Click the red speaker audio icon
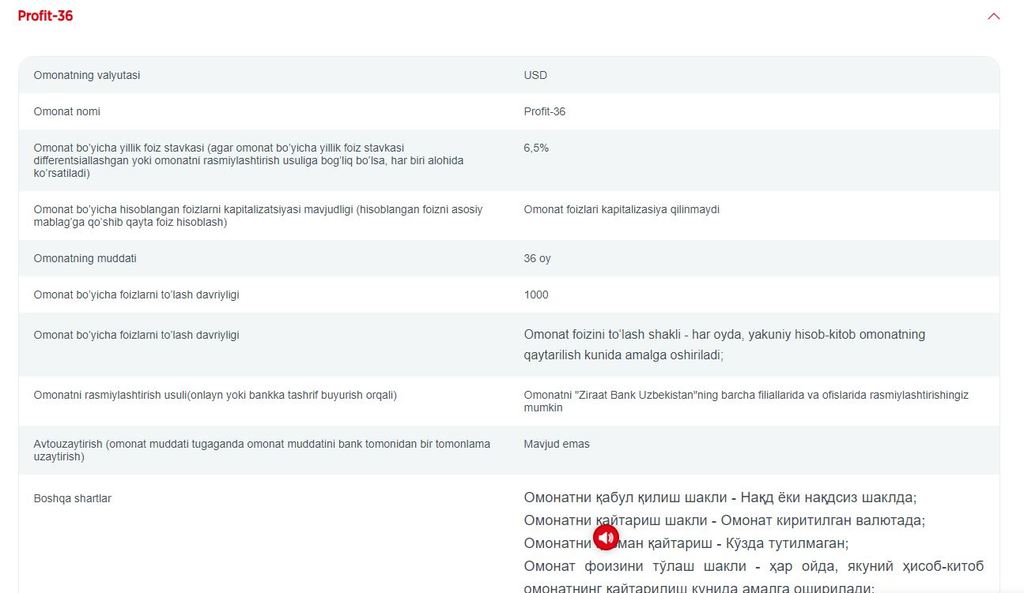The image size is (1024, 593). coord(606,538)
